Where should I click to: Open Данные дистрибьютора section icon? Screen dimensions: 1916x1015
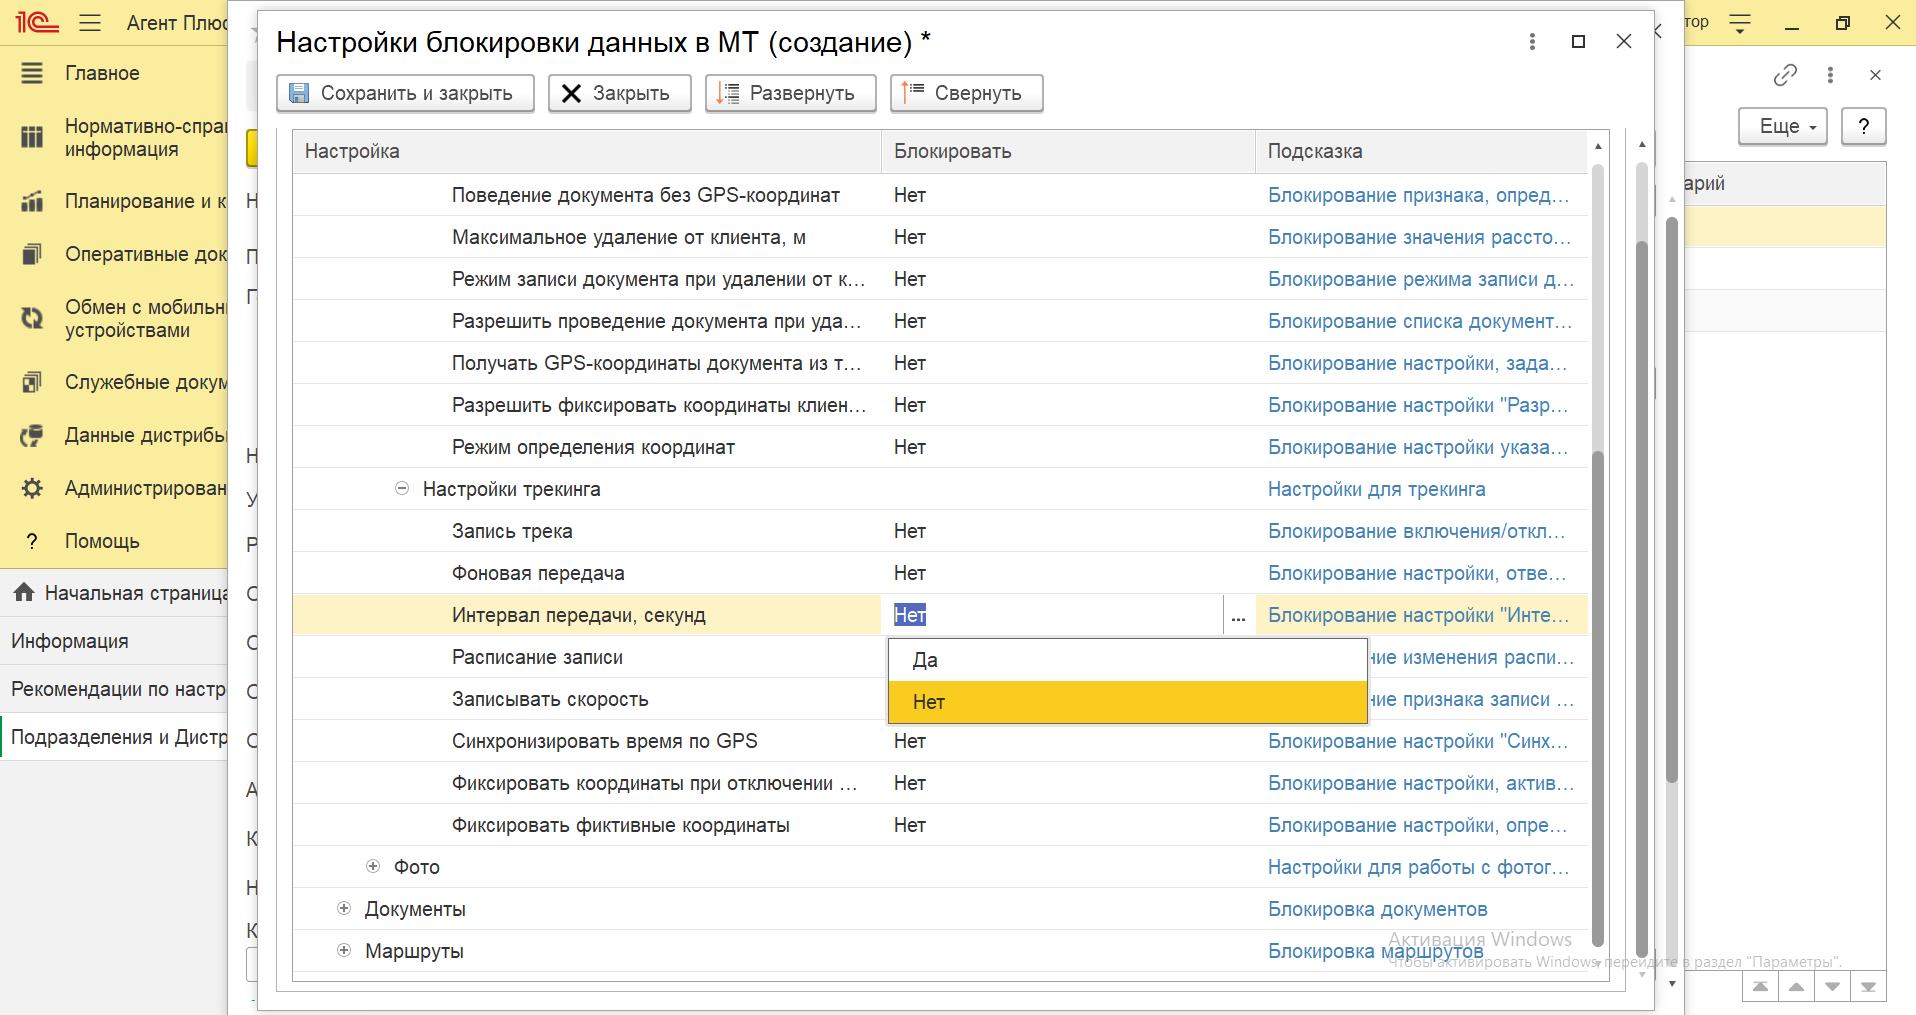pos(32,435)
